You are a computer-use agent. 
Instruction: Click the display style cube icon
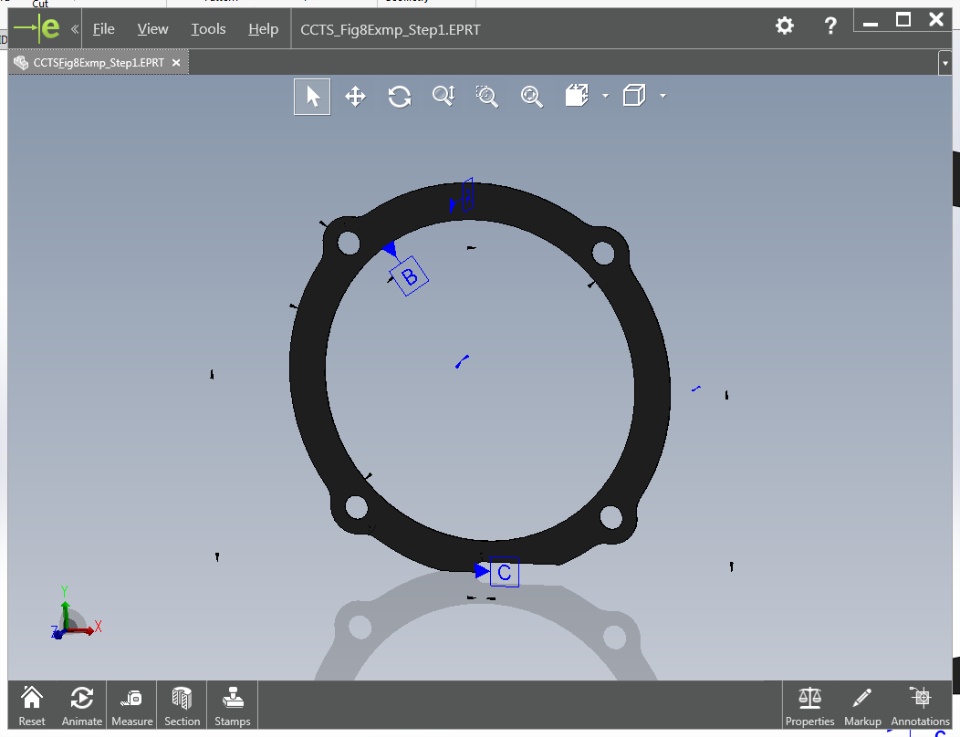coord(634,95)
